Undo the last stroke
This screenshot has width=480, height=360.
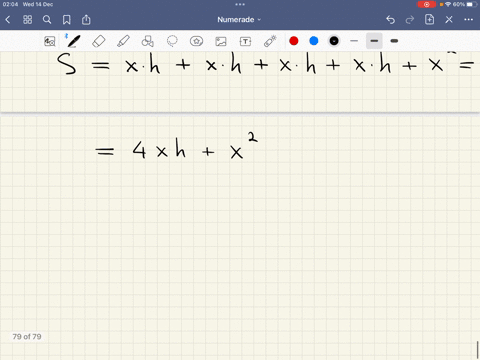[x=390, y=20]
